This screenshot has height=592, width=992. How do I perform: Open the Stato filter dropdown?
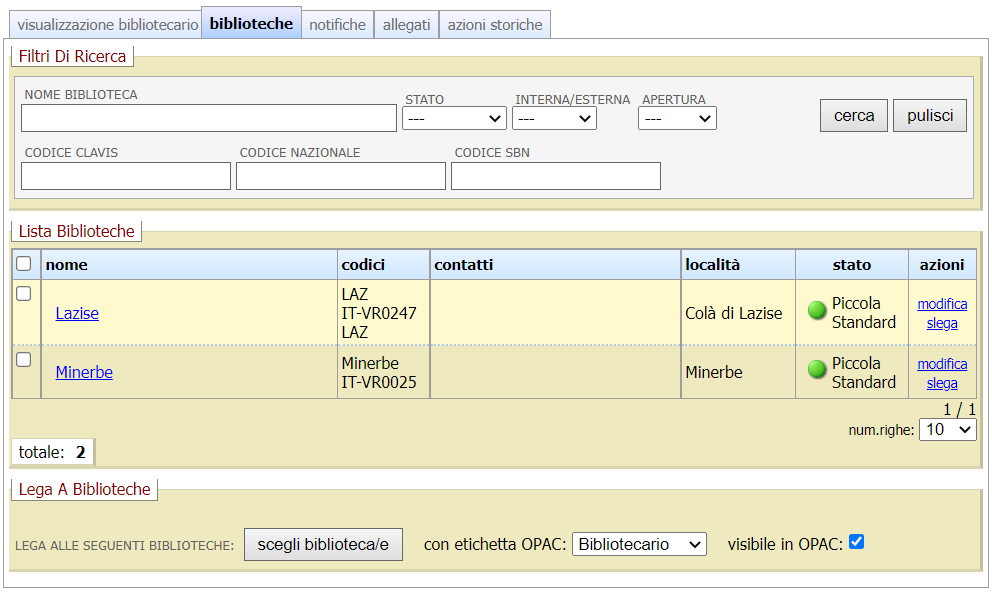(454, 118)
